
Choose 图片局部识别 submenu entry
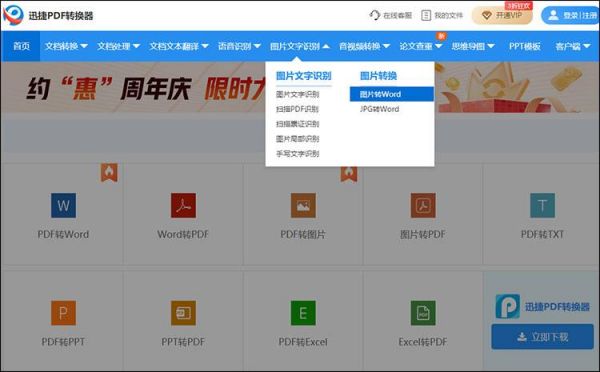[x=297, y=139]
